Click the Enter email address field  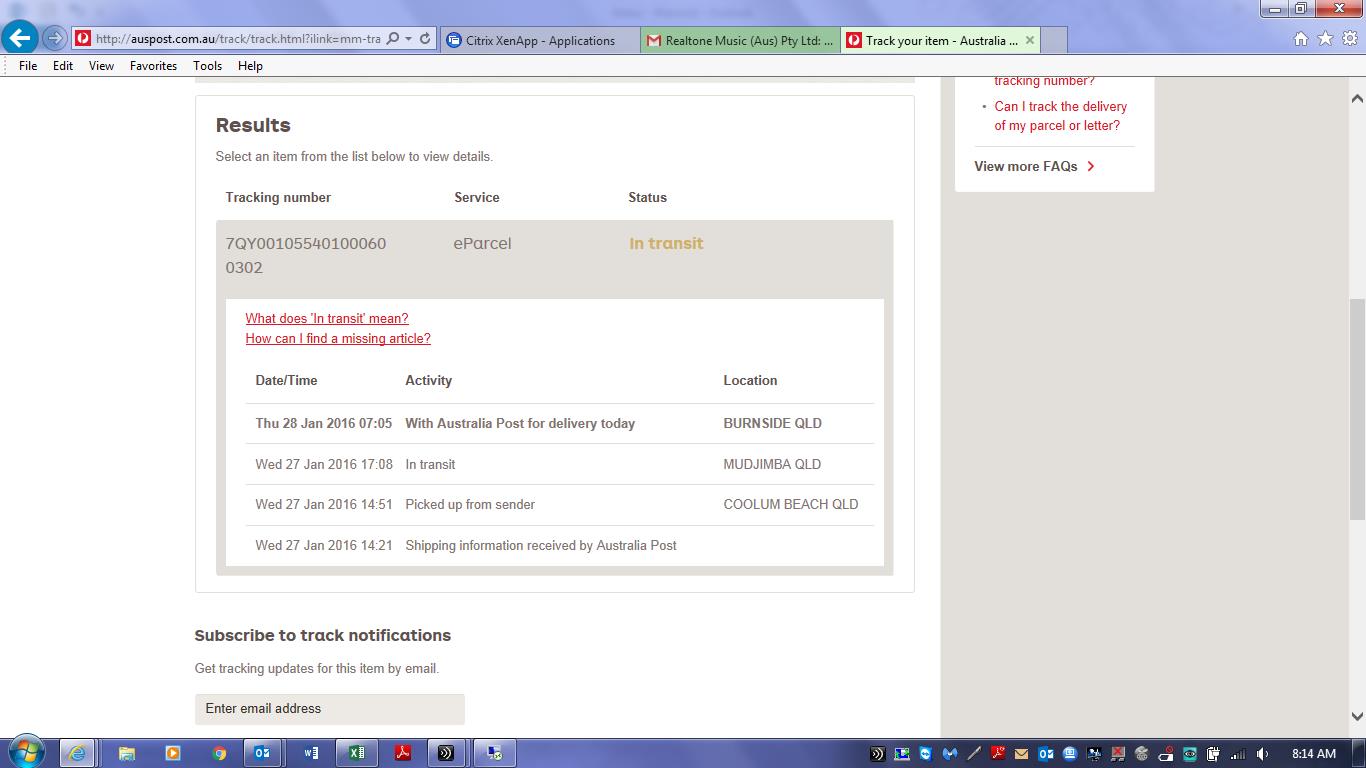[x=329, y=709]
